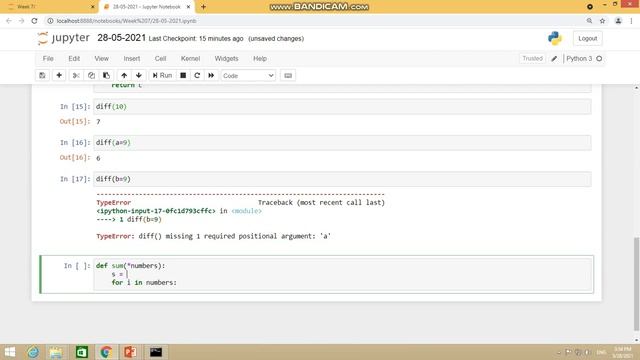
Task: Click the Run button
Action: click(x=162, y=76)
